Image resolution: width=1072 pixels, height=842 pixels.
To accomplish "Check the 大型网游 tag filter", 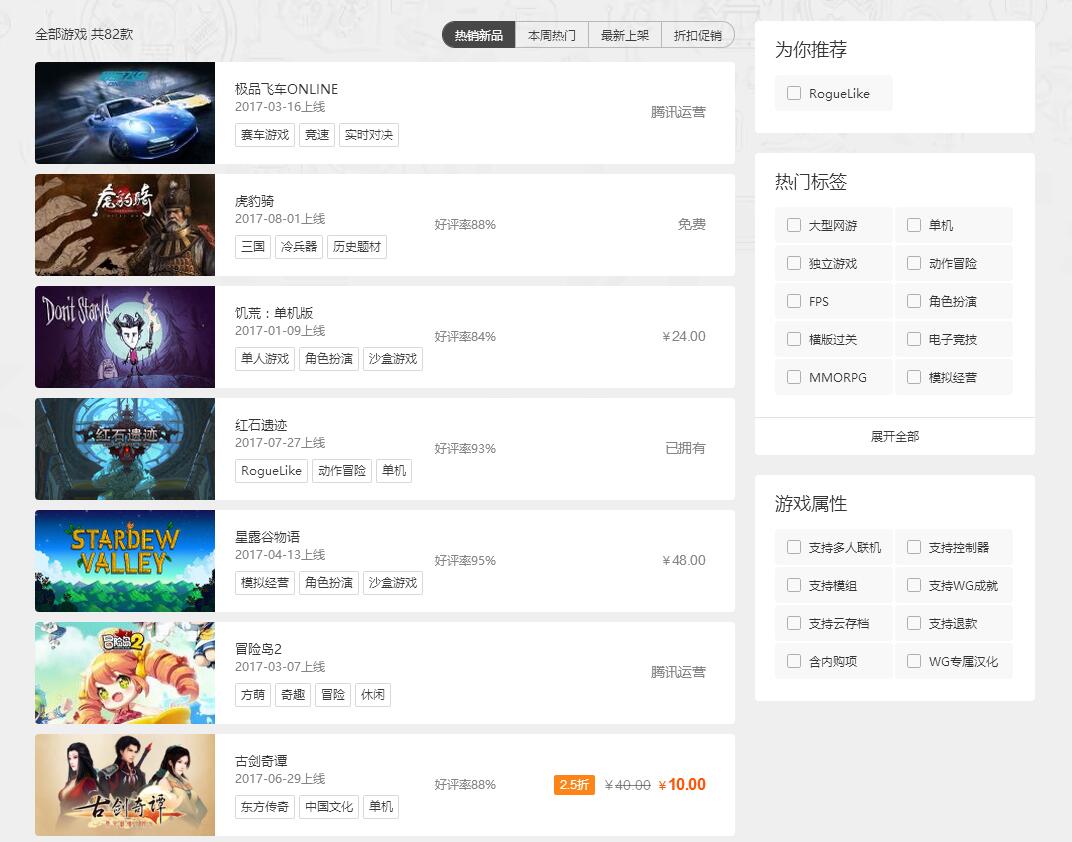I will (x=793, y=224).
